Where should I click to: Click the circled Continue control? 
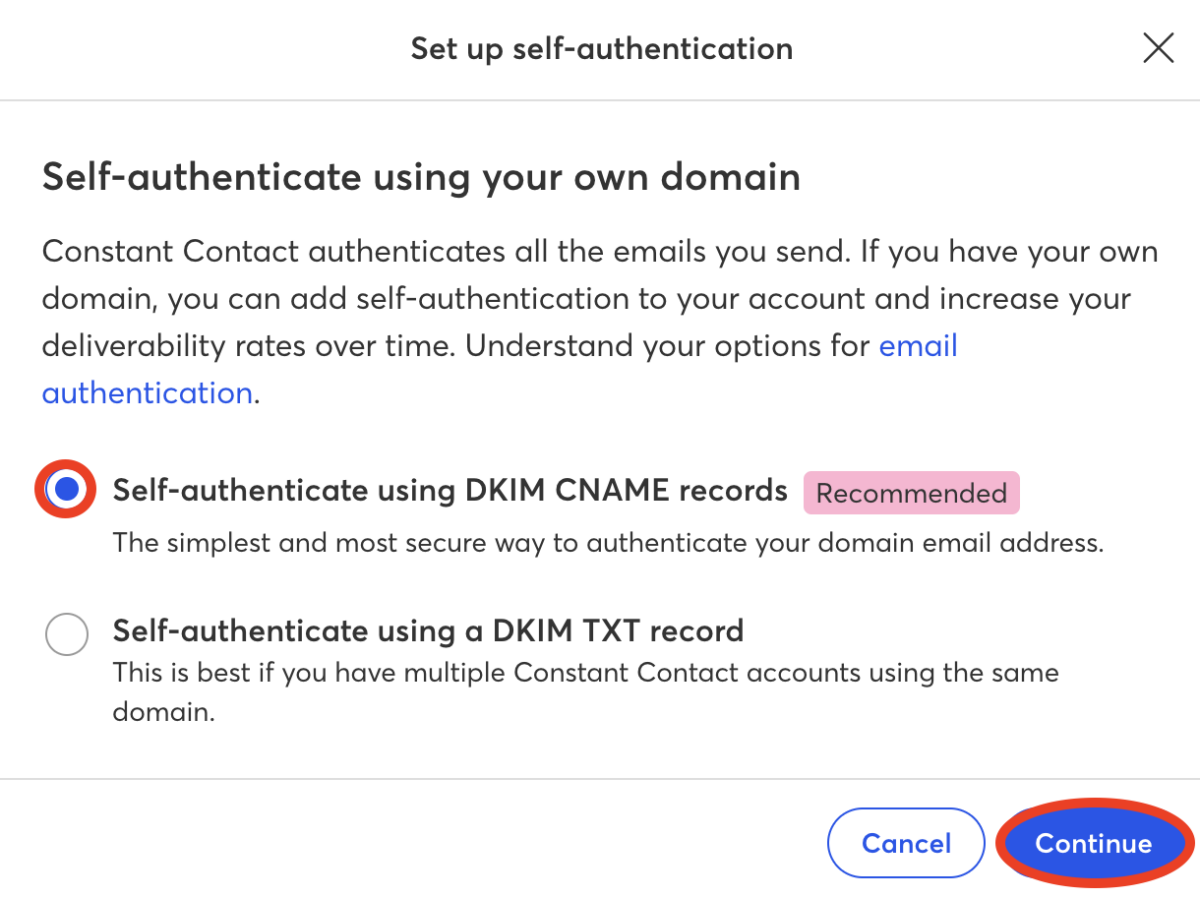tap(1093, 843)
